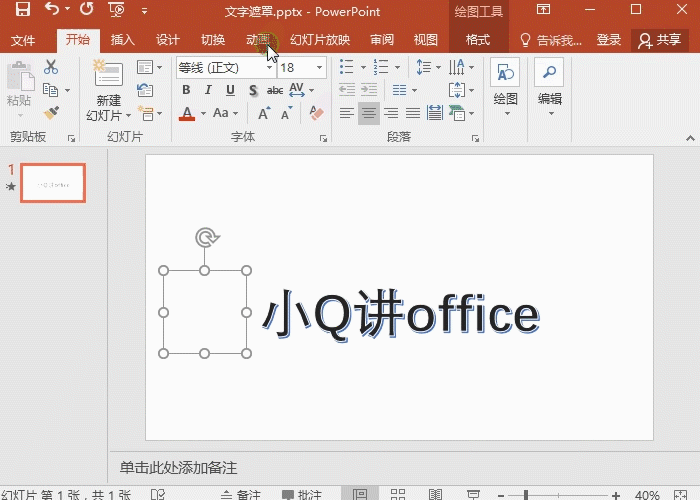Click the New Slide icon

point(108,74)
